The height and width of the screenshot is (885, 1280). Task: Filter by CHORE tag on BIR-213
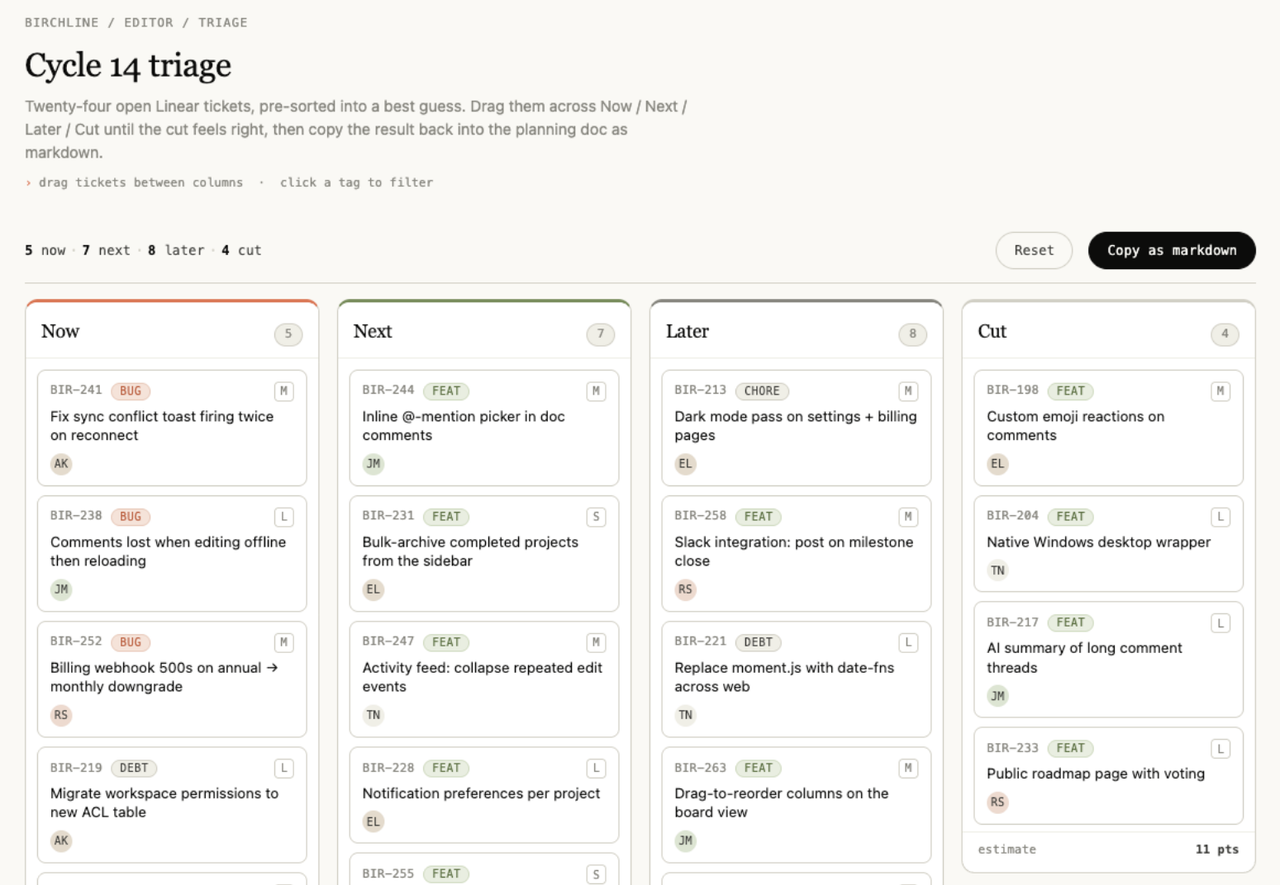[x=761, y=391]
